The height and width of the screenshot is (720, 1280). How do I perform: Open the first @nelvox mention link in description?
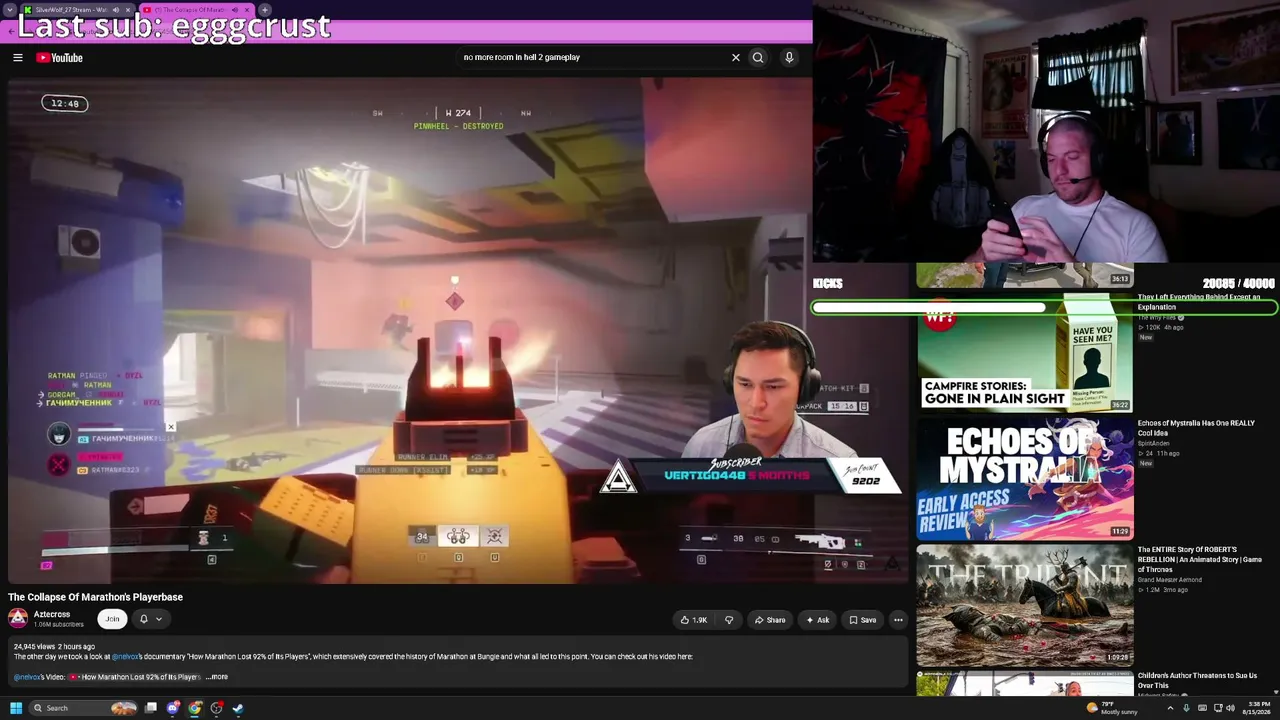tap(126, 657)
